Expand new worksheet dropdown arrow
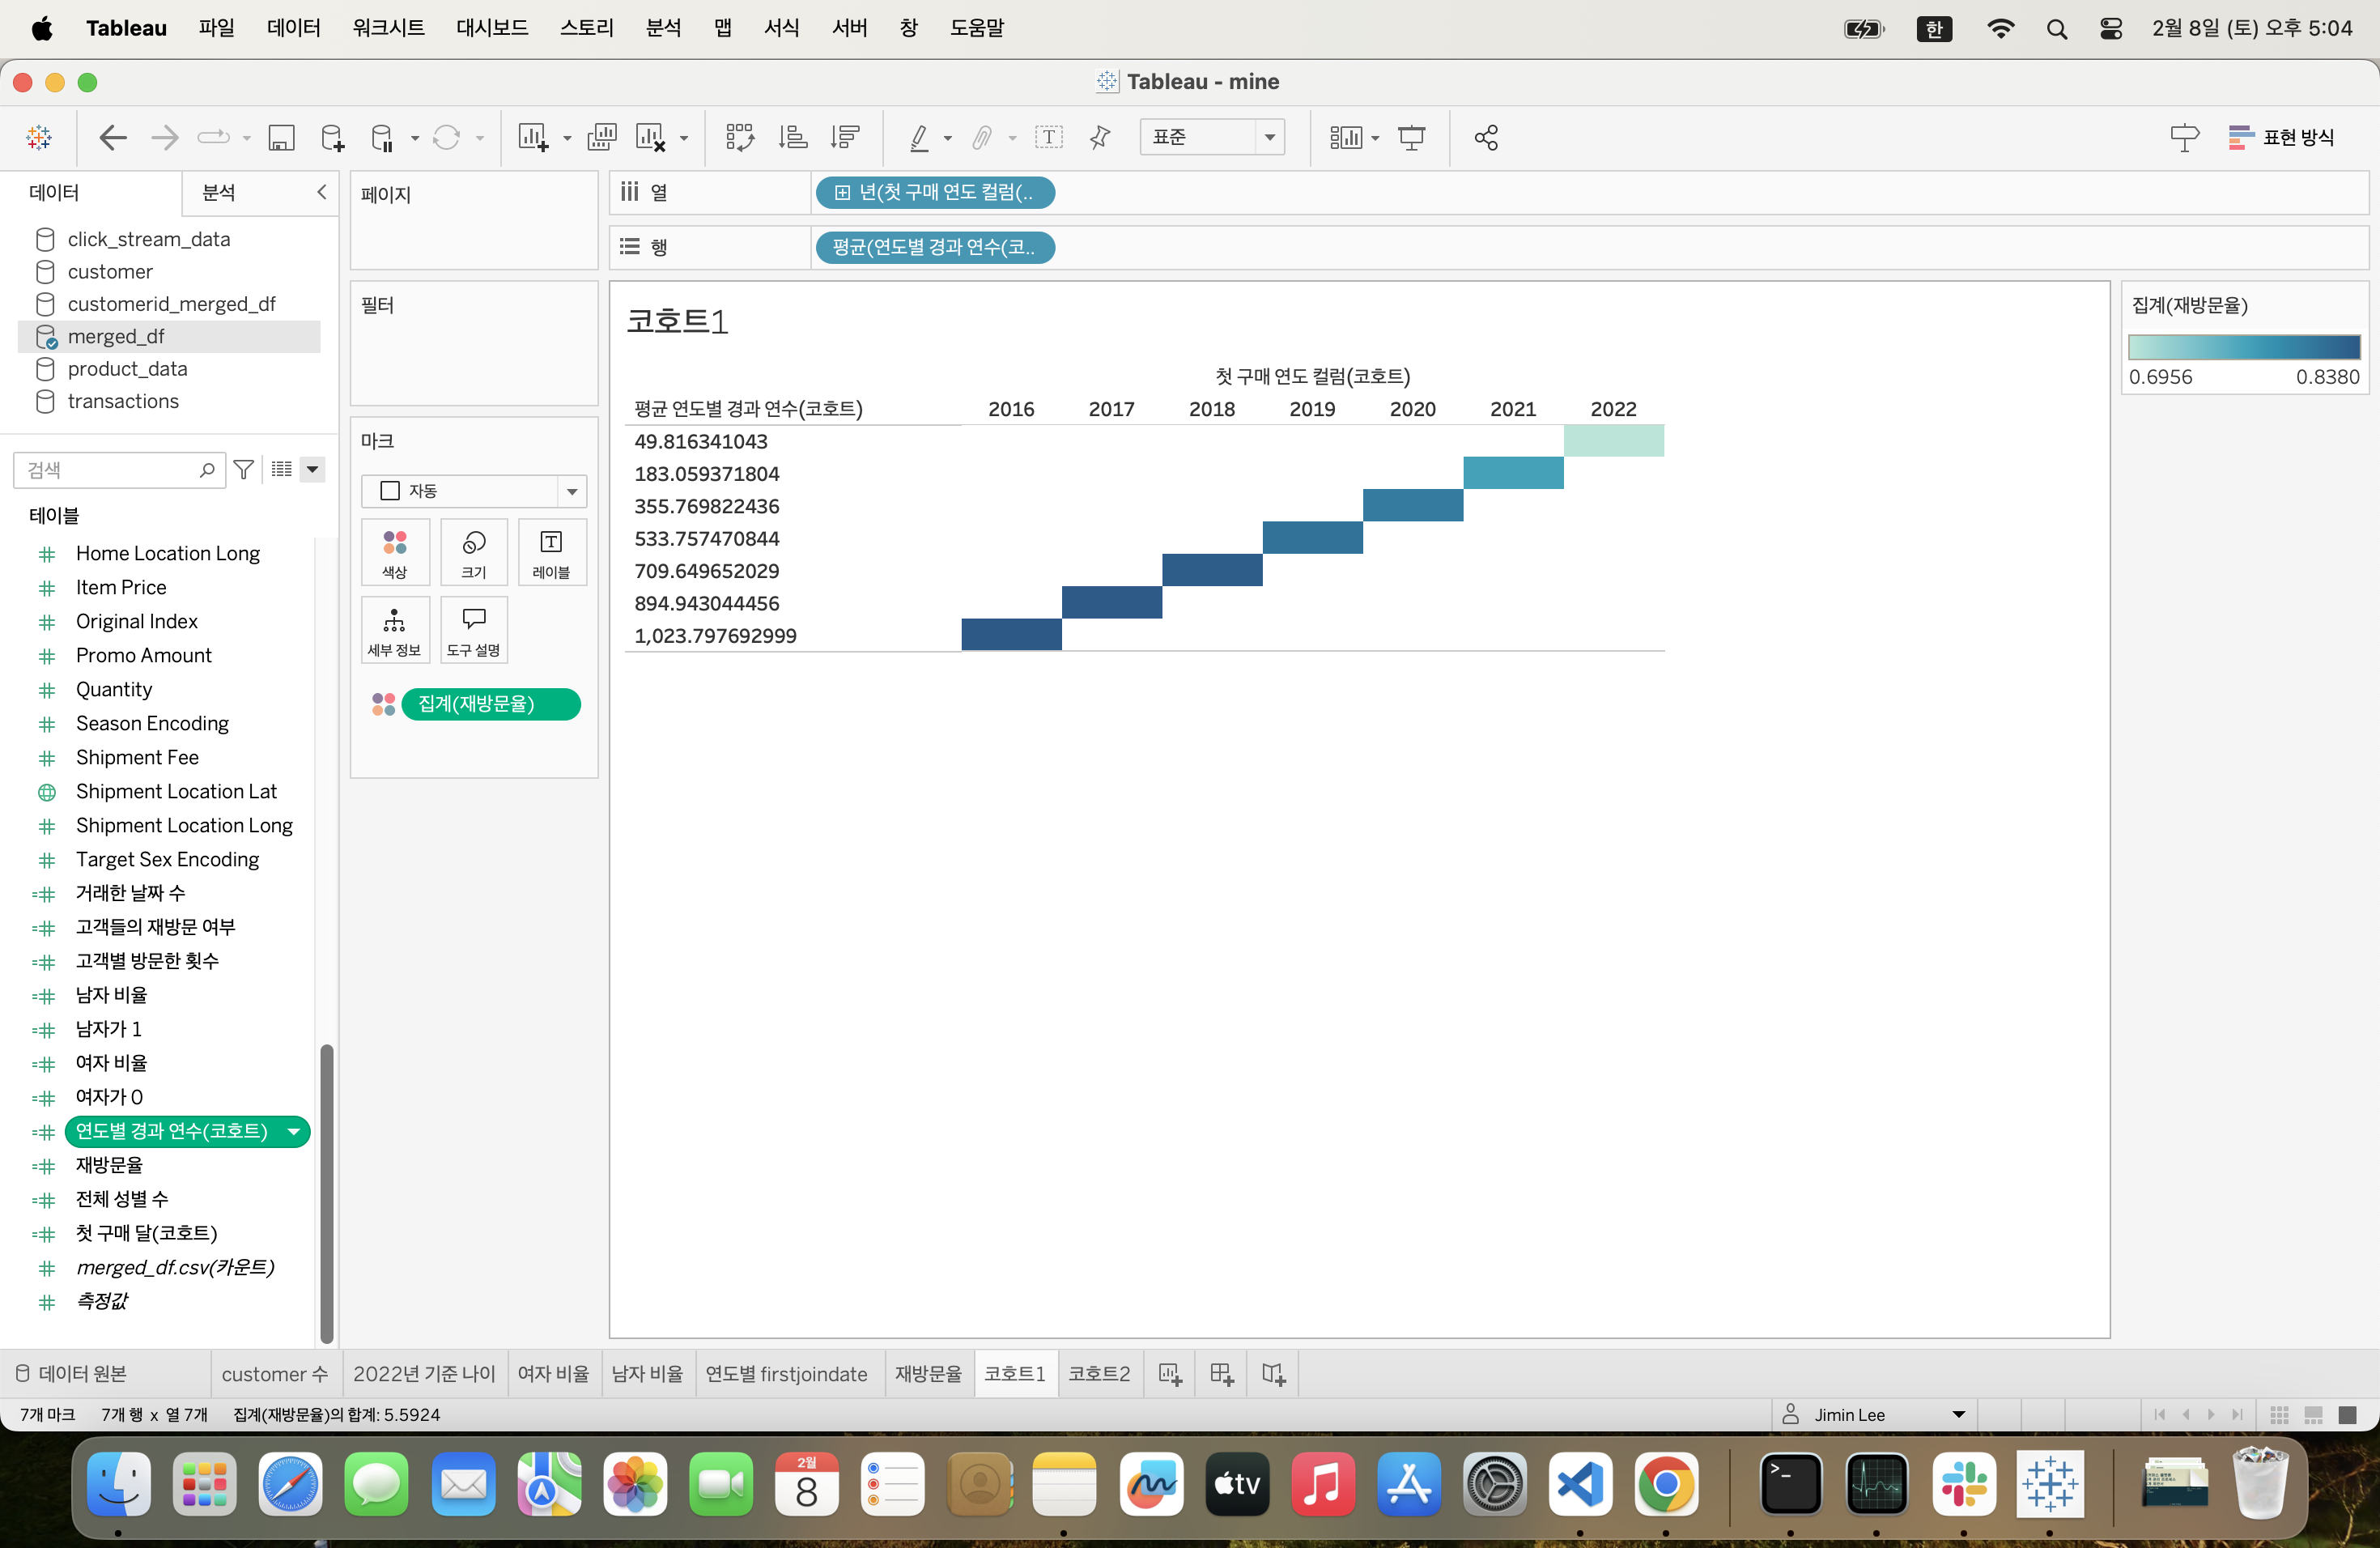2380x1548 pixels. (x=567, y=138)
